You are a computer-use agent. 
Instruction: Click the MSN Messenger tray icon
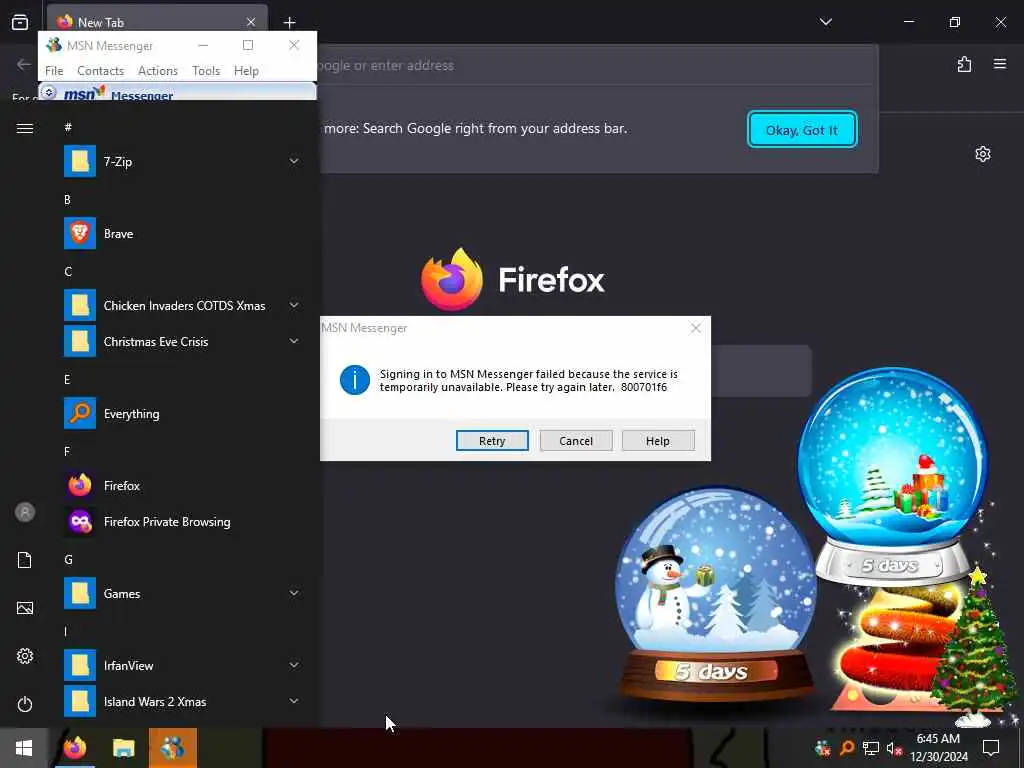(x=823, y=748)
